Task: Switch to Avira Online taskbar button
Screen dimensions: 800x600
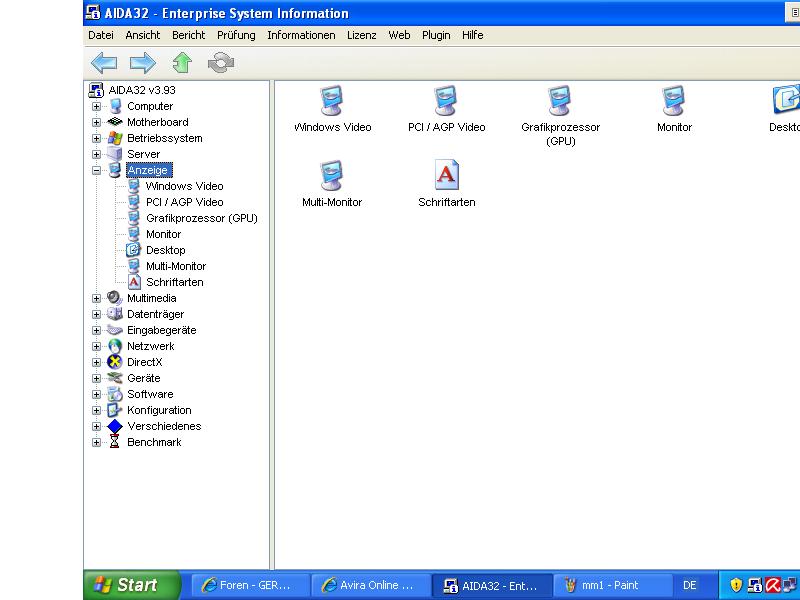Action: tap(371, 585)
